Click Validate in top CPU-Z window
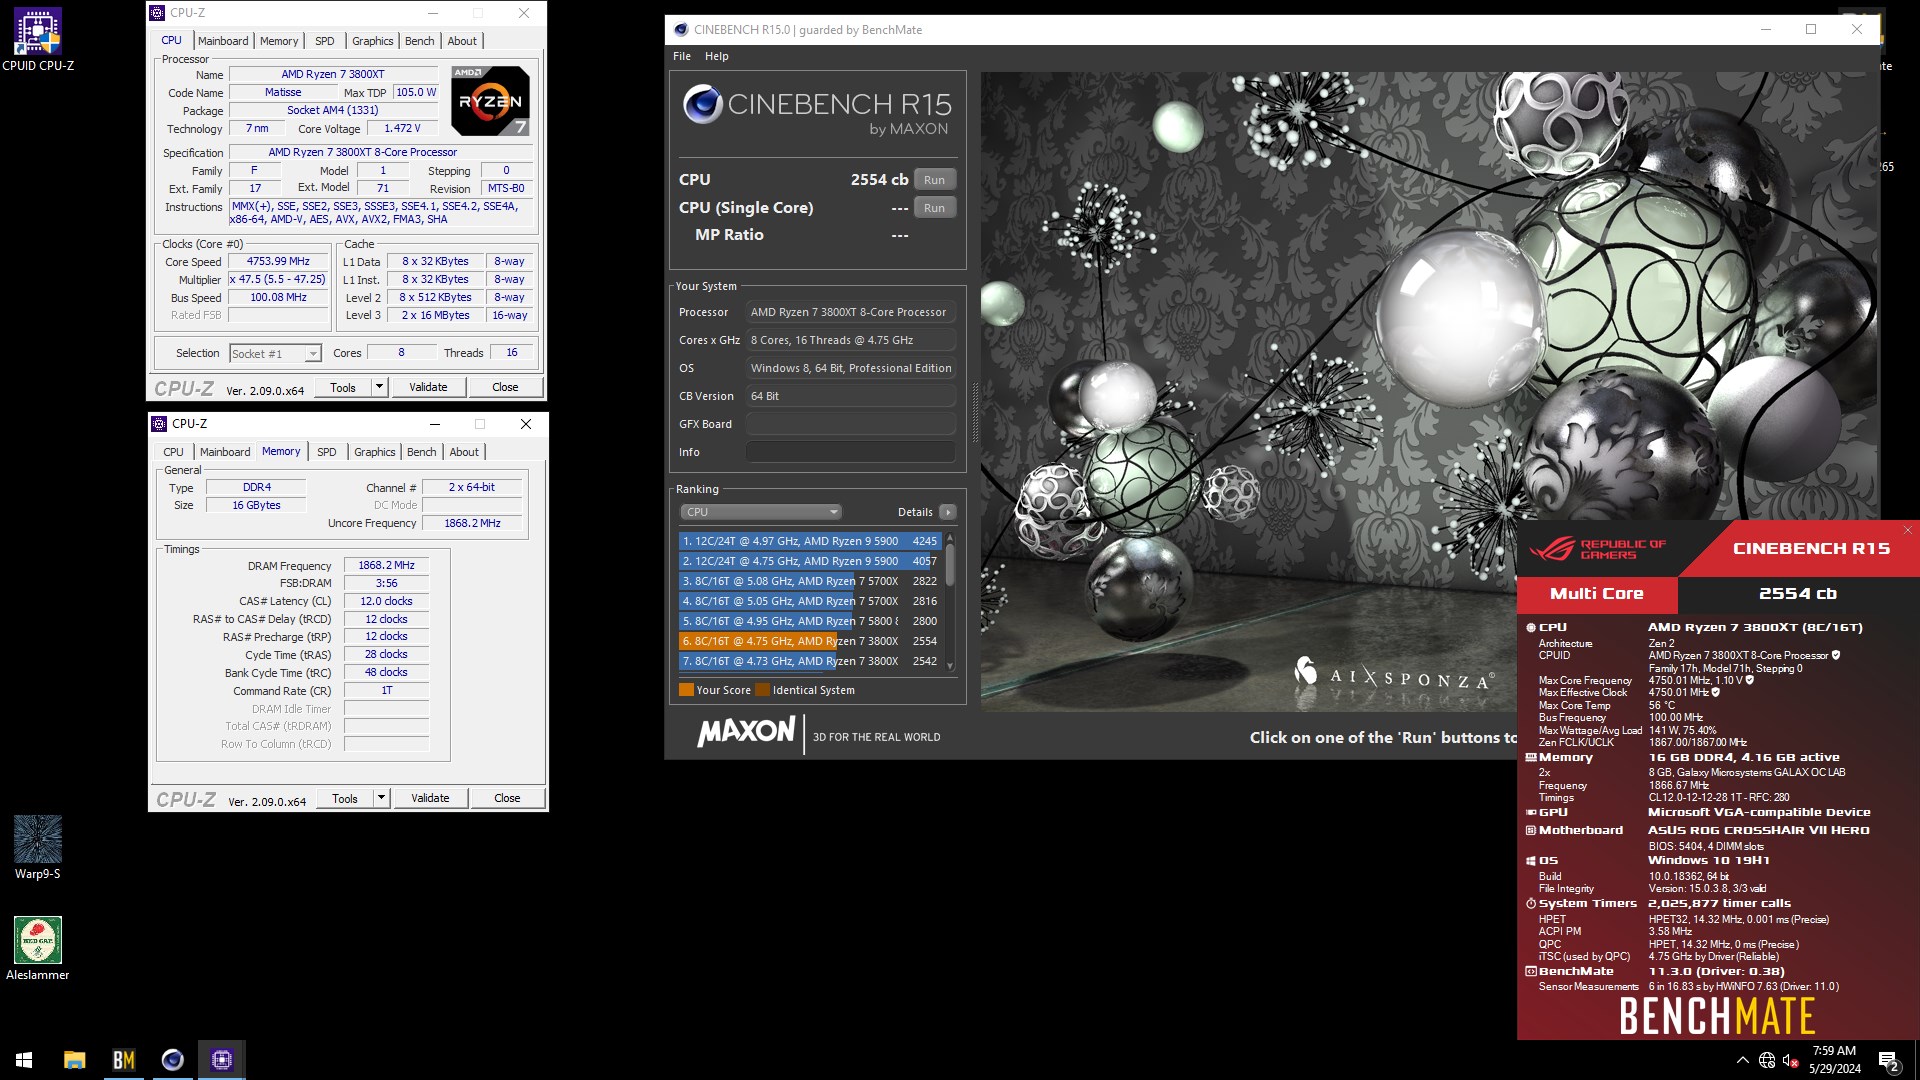This screenshot has height=1080, width=1920. tap(428, 387)
